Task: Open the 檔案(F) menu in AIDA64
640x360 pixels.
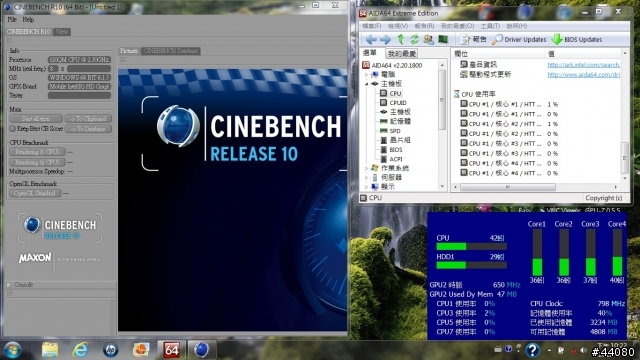Action: [371, 26]
